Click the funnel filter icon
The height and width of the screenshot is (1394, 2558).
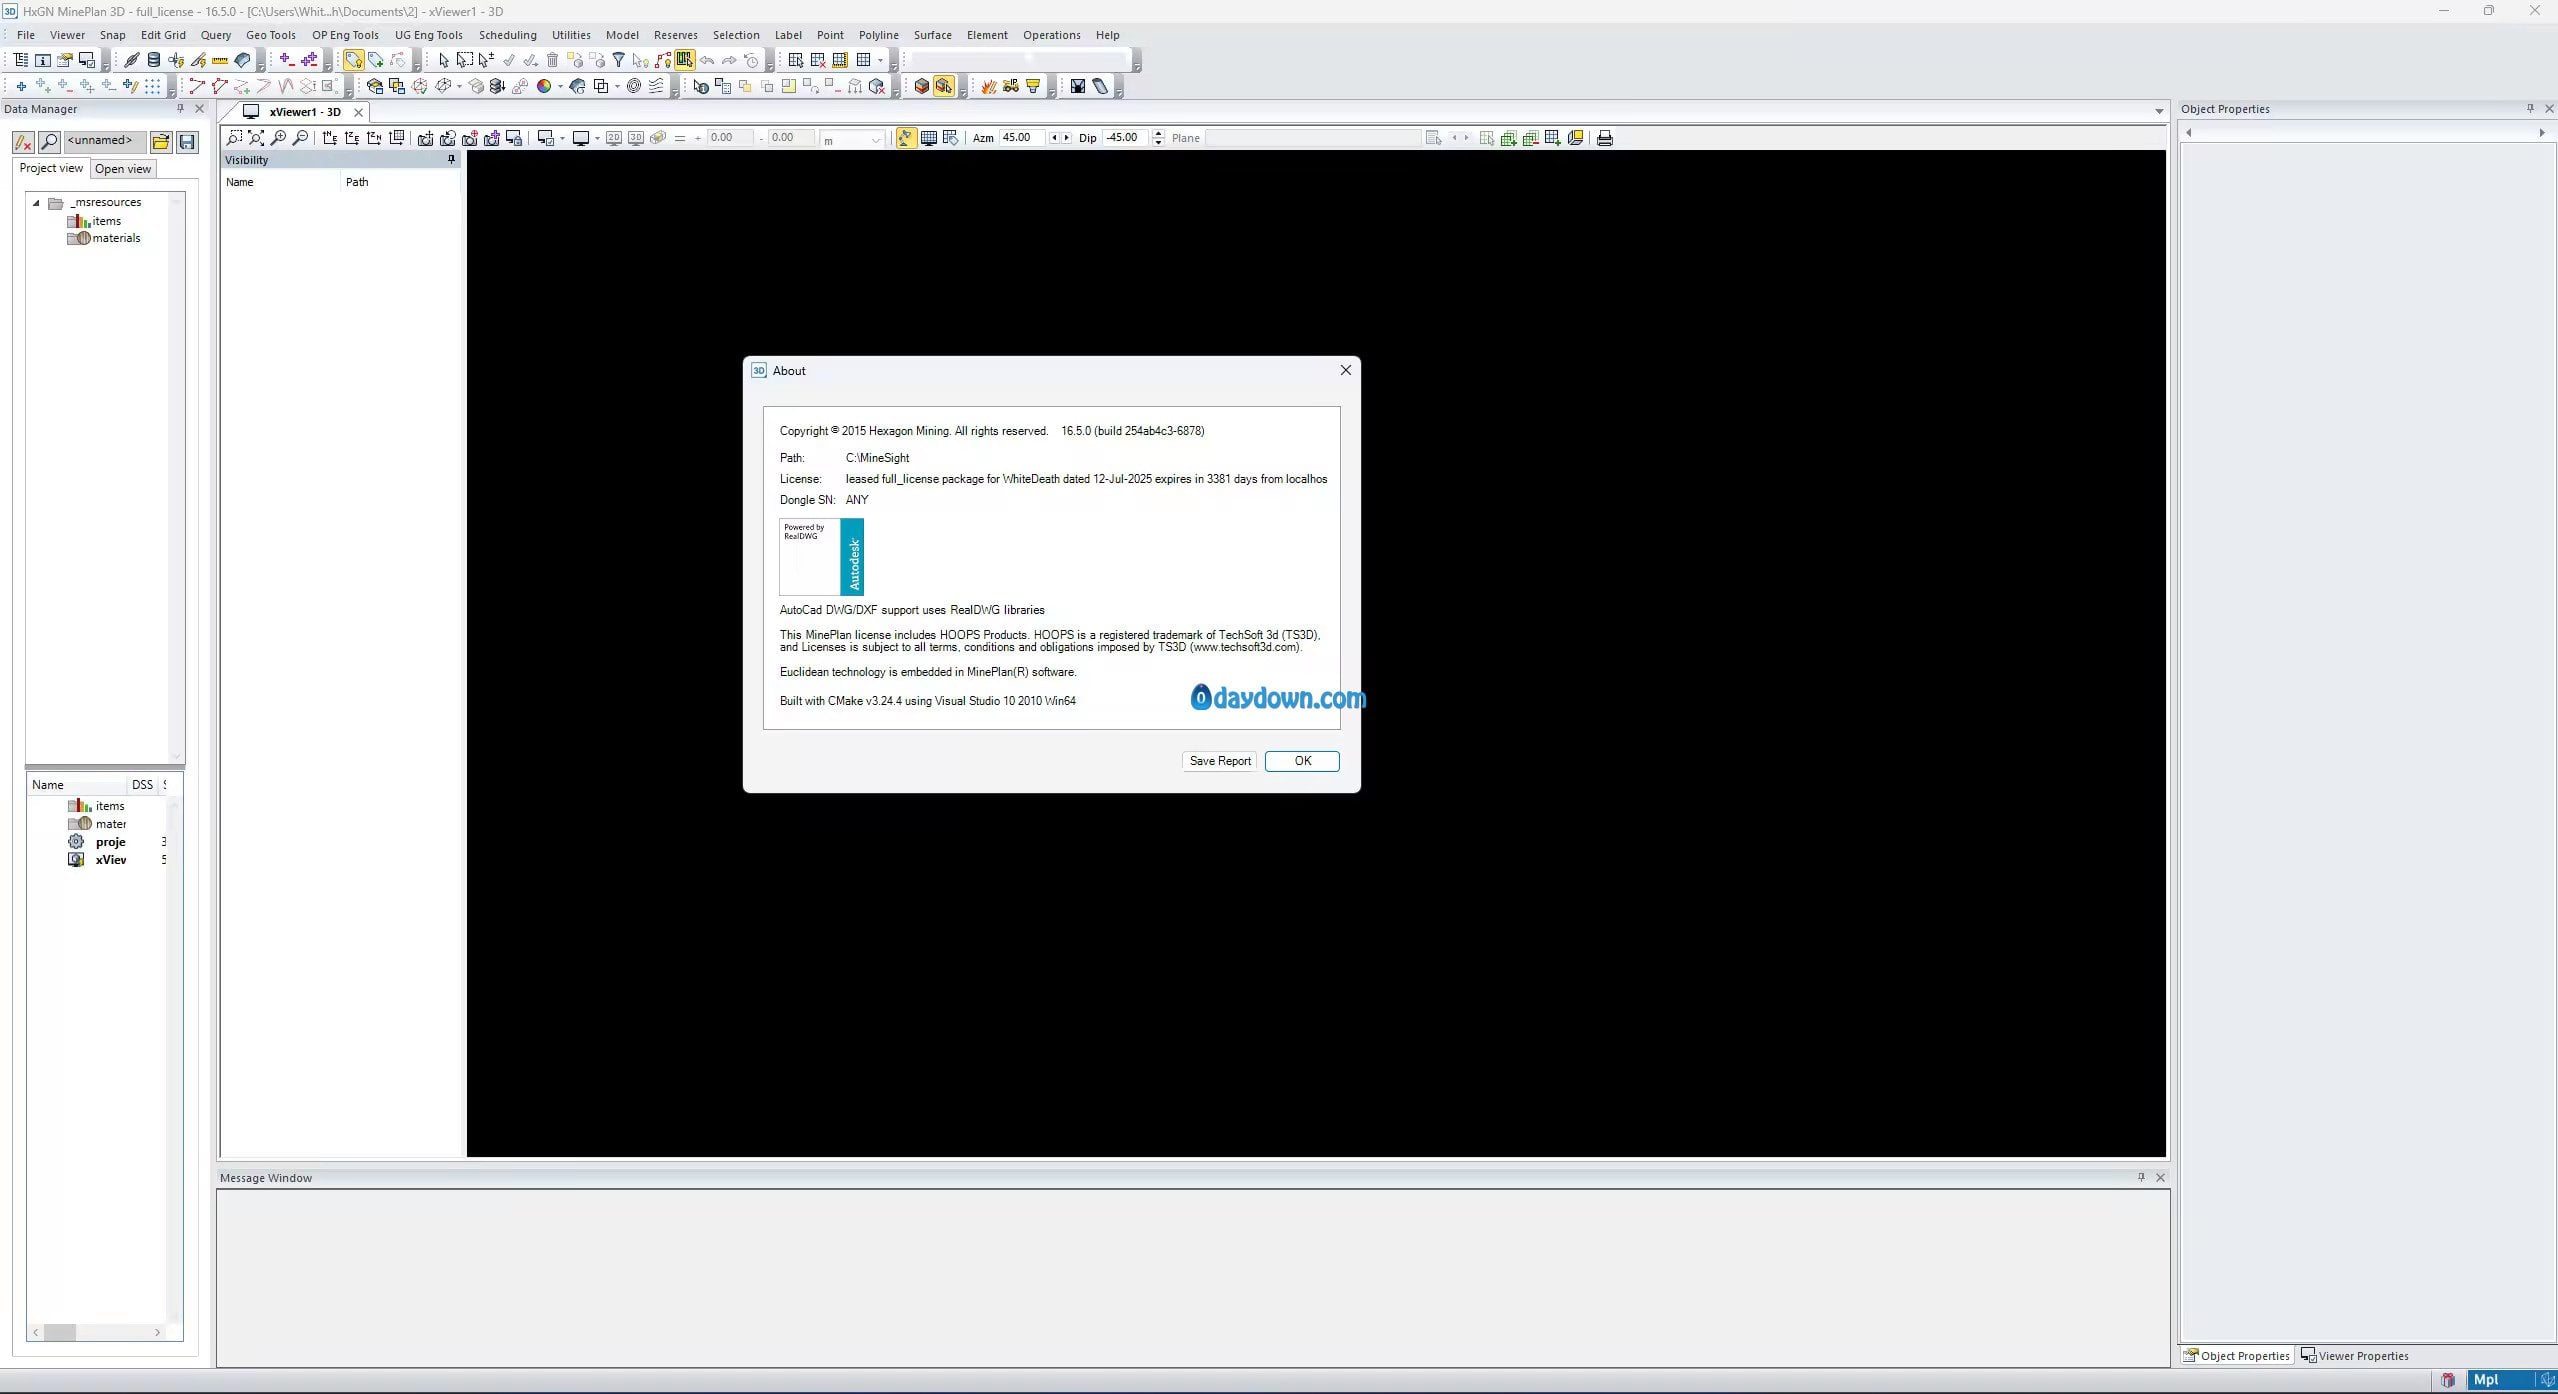pos(618,60)
